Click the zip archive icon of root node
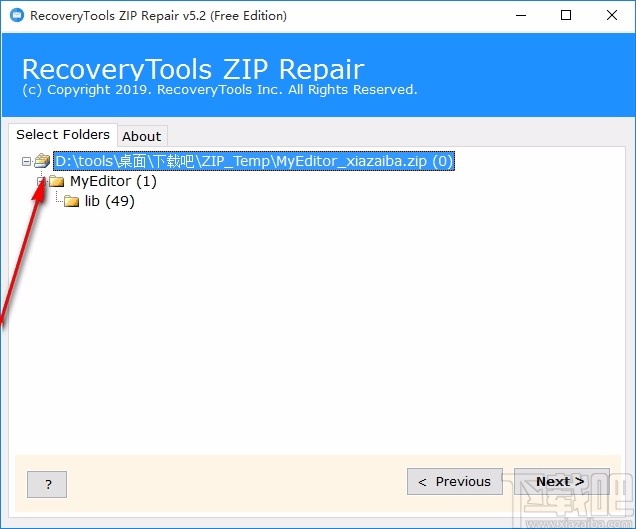 [42, 161]
